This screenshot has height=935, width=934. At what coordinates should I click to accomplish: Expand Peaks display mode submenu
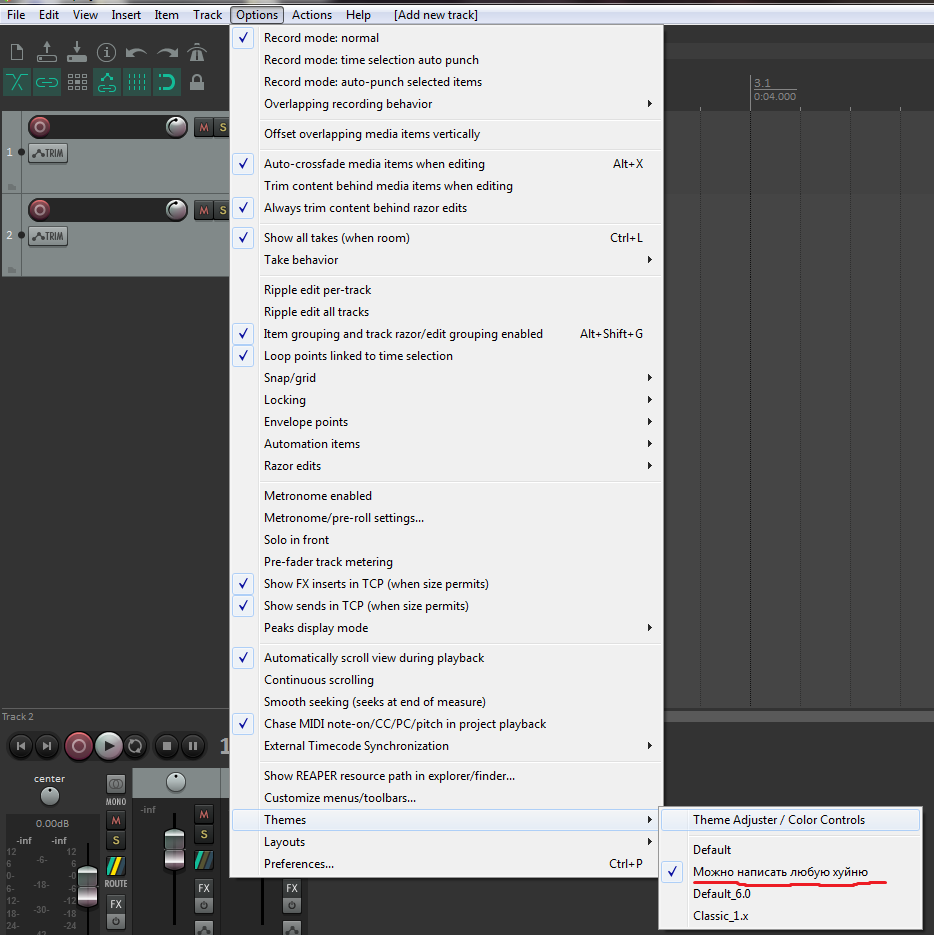tap(446, 627)
